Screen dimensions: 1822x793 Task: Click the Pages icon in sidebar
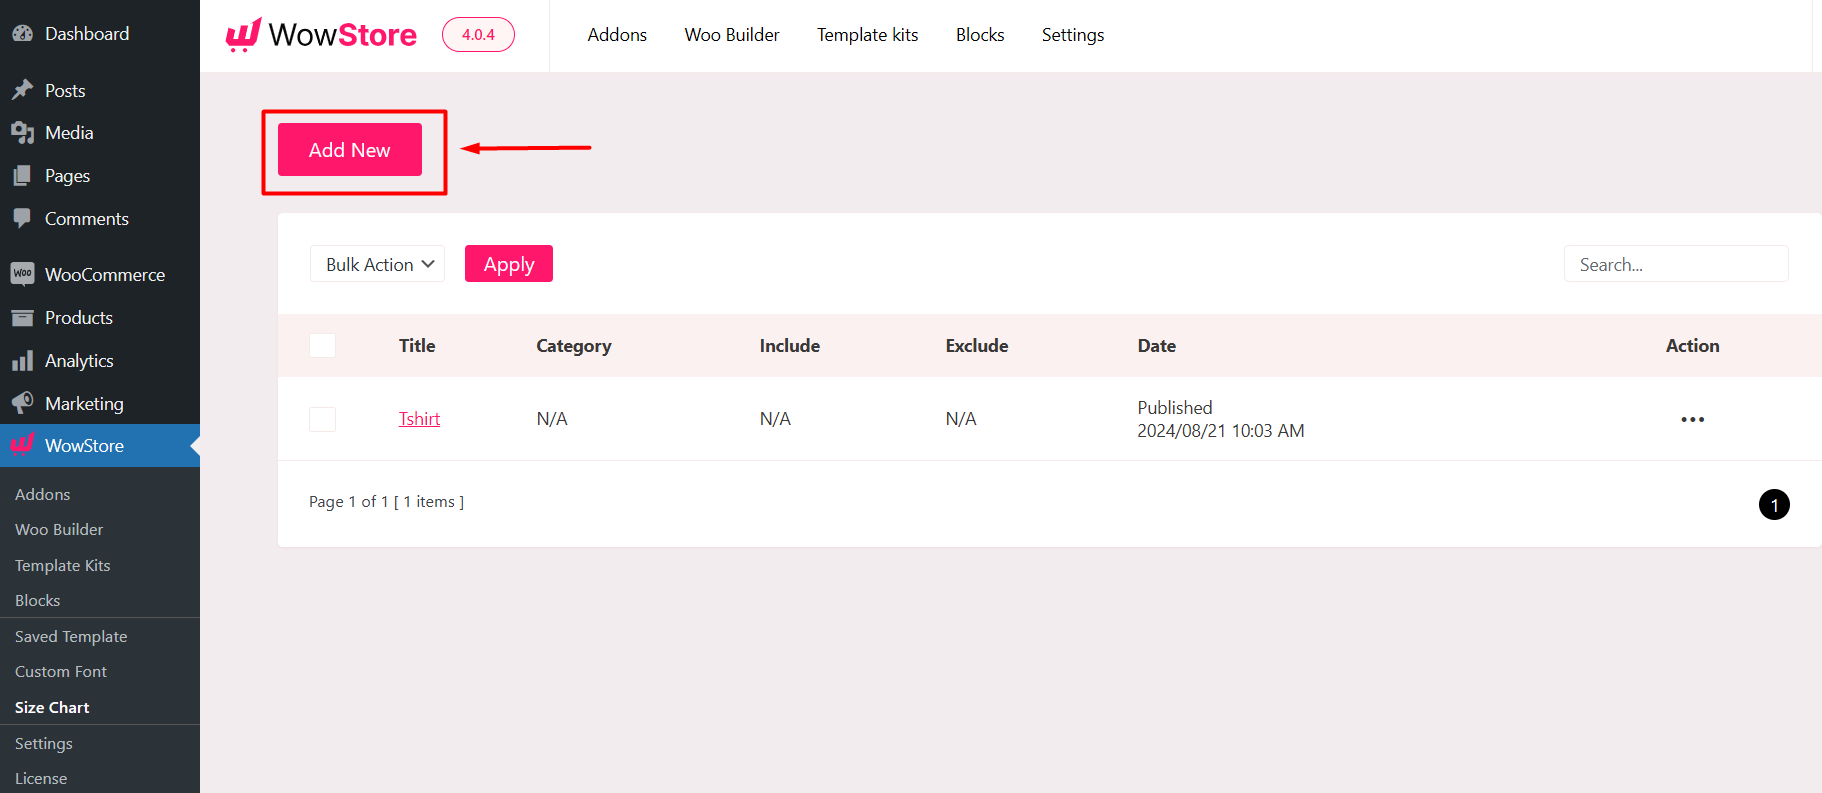click(22, 176)
